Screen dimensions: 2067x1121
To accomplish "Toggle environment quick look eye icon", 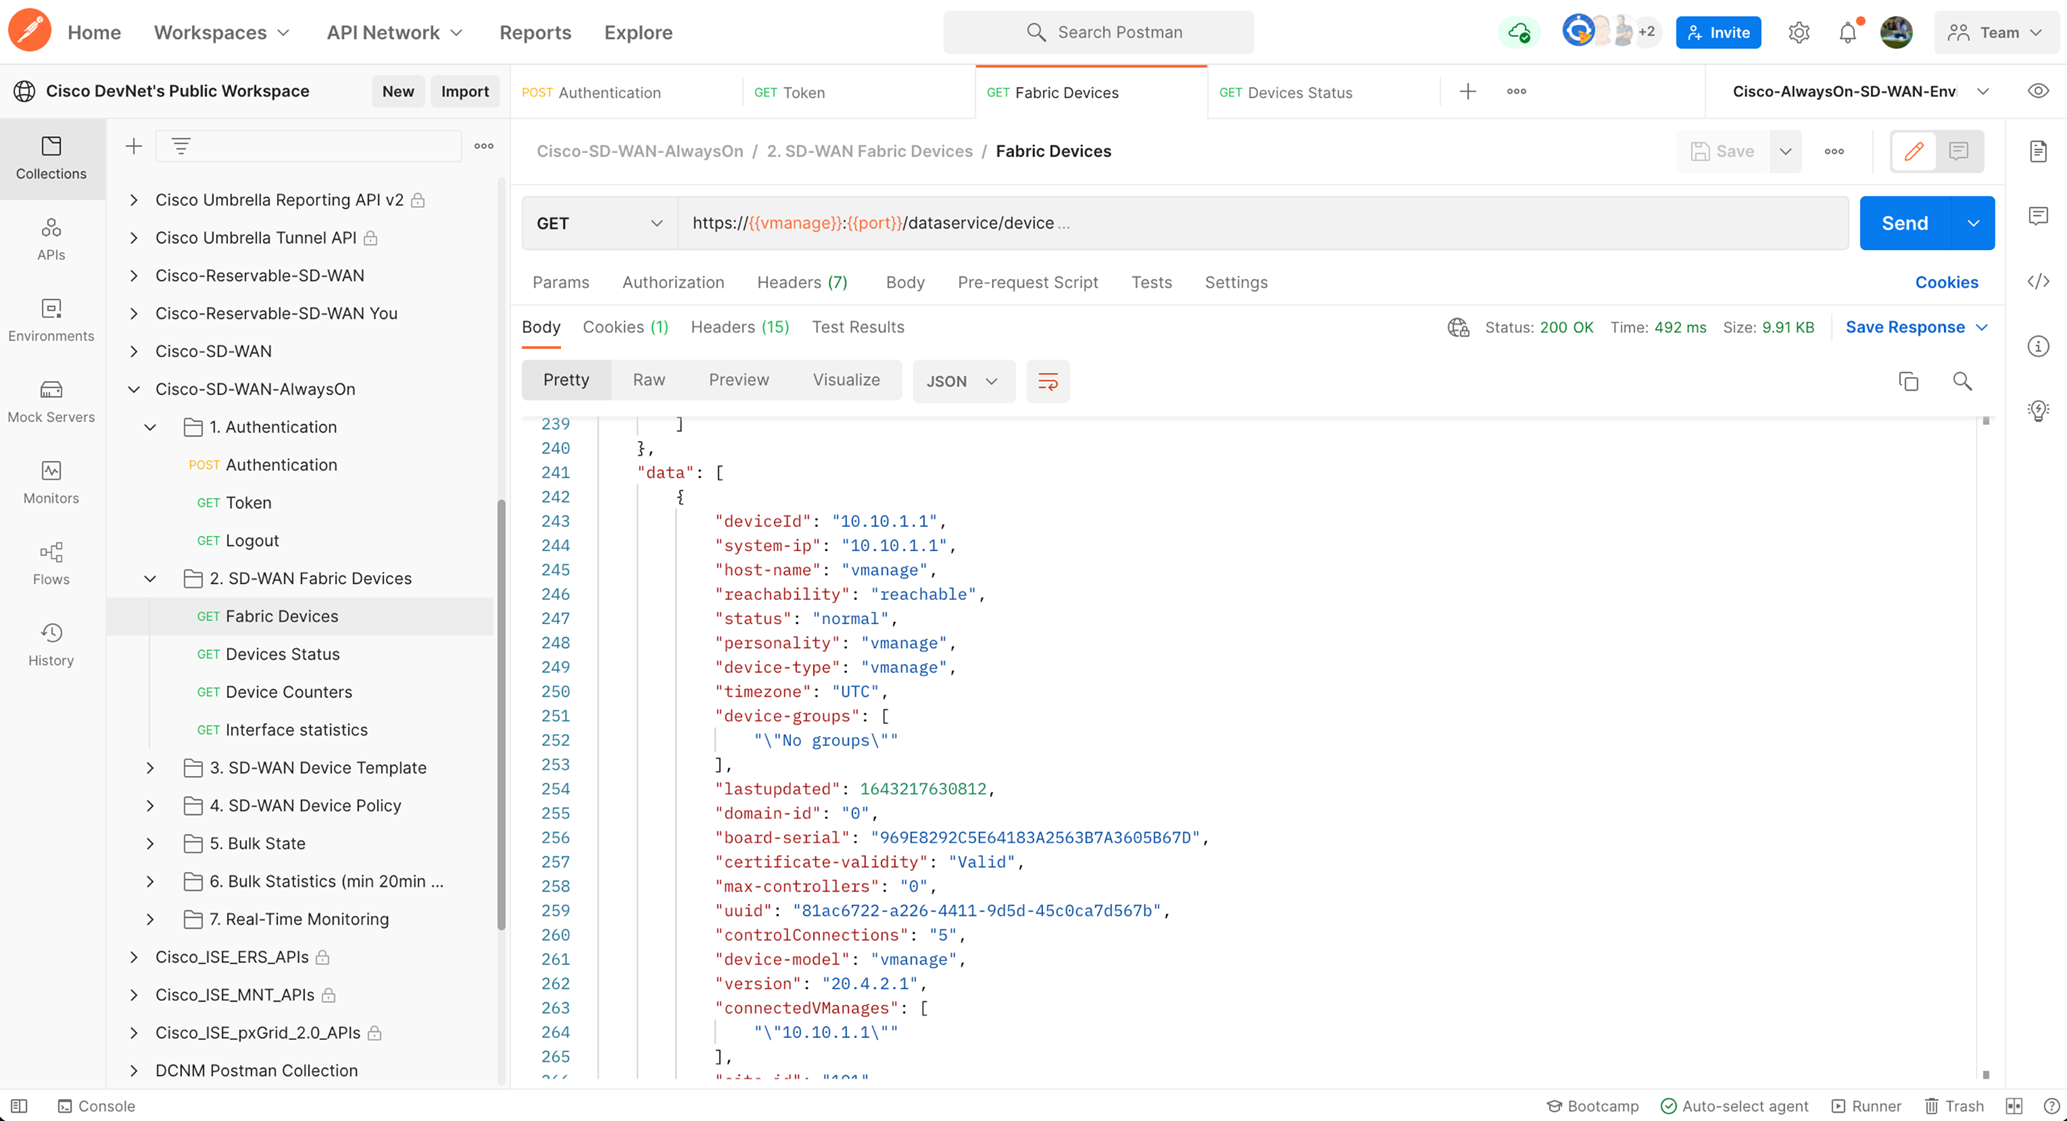I will pyautogui.click(x=2038, y=91).
